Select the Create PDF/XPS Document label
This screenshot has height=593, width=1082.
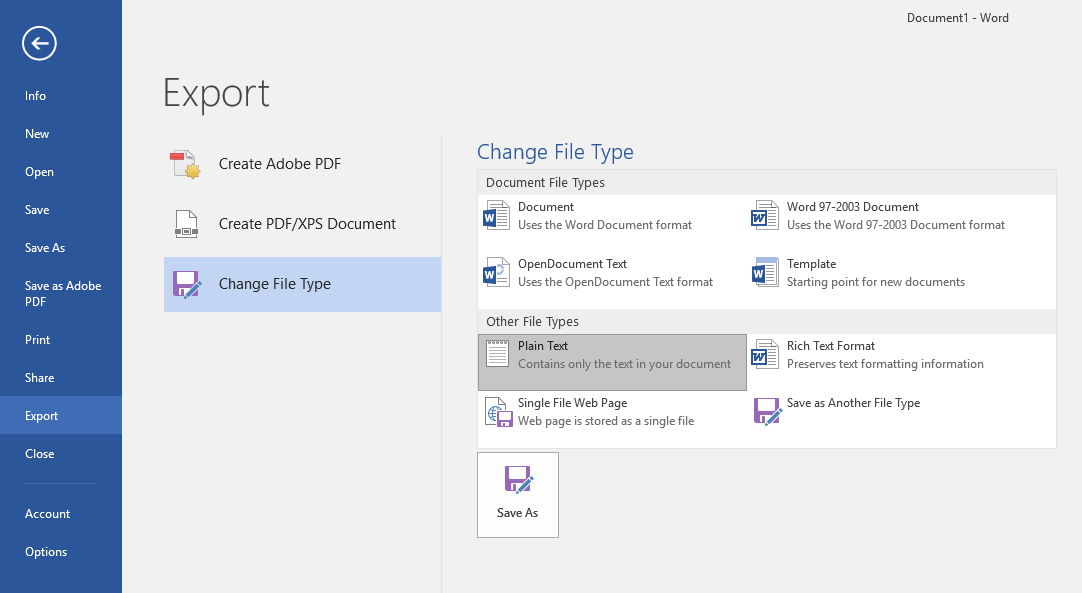(307, 224)
